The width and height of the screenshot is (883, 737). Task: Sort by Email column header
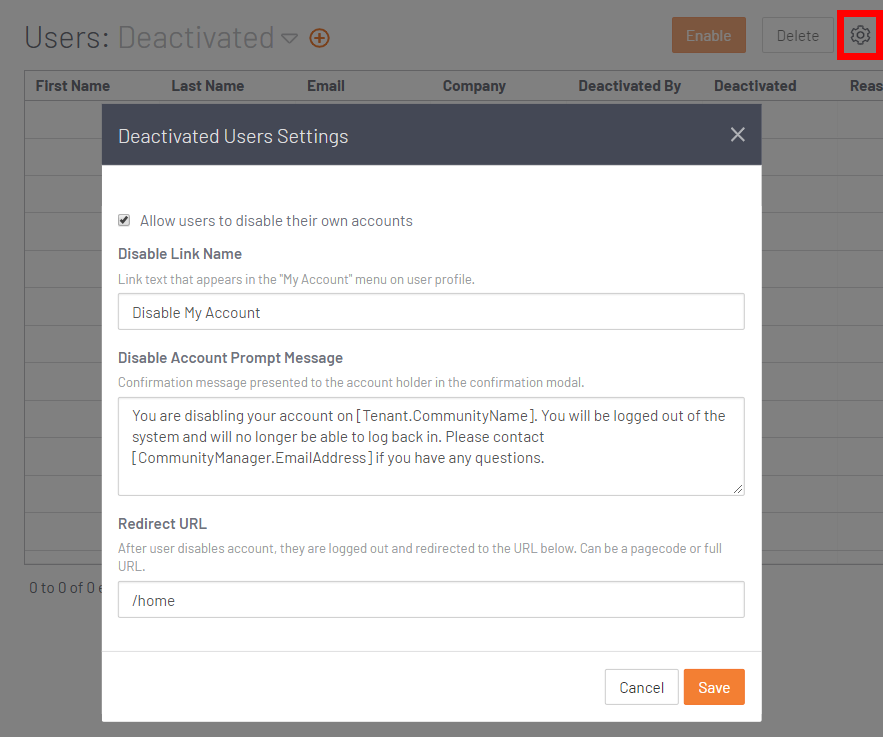click(325, 86)
